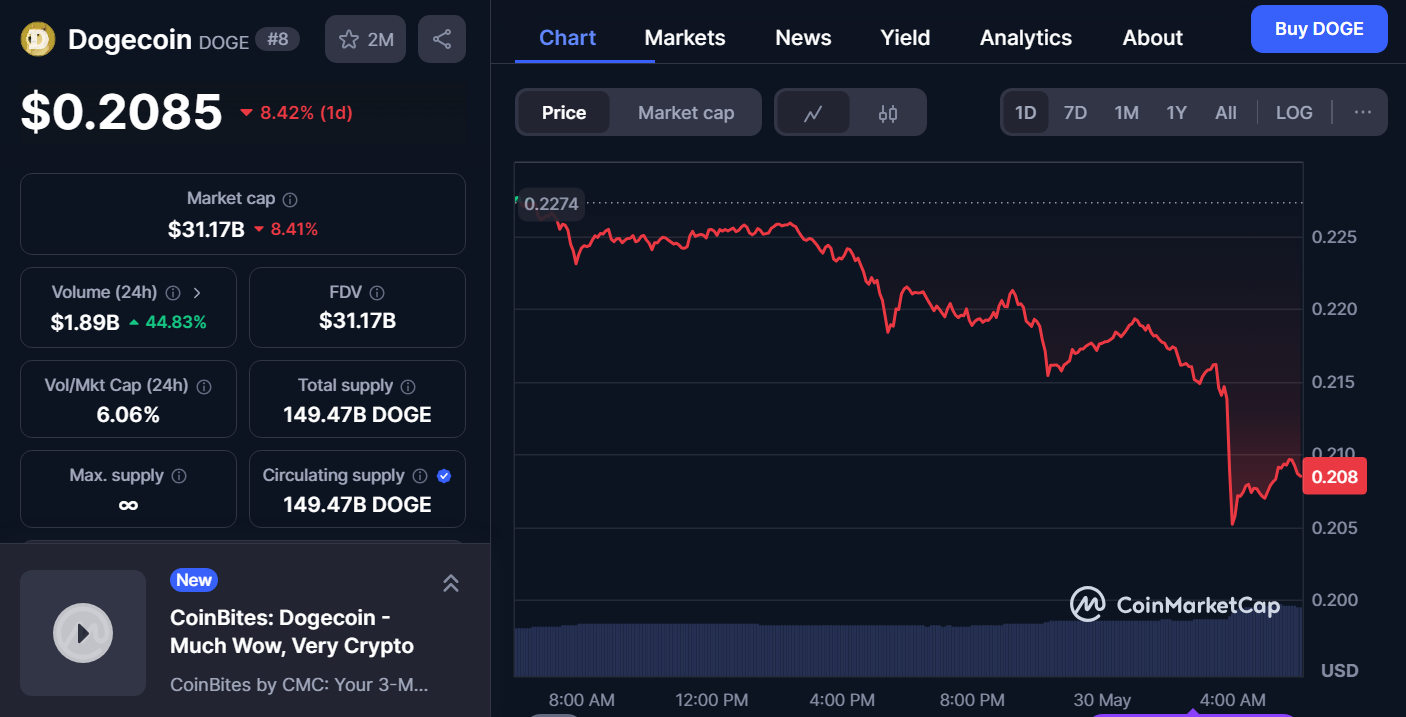
Task: Click the 6.06% Vol/Mkt Cap value
Action: [128, 415]
